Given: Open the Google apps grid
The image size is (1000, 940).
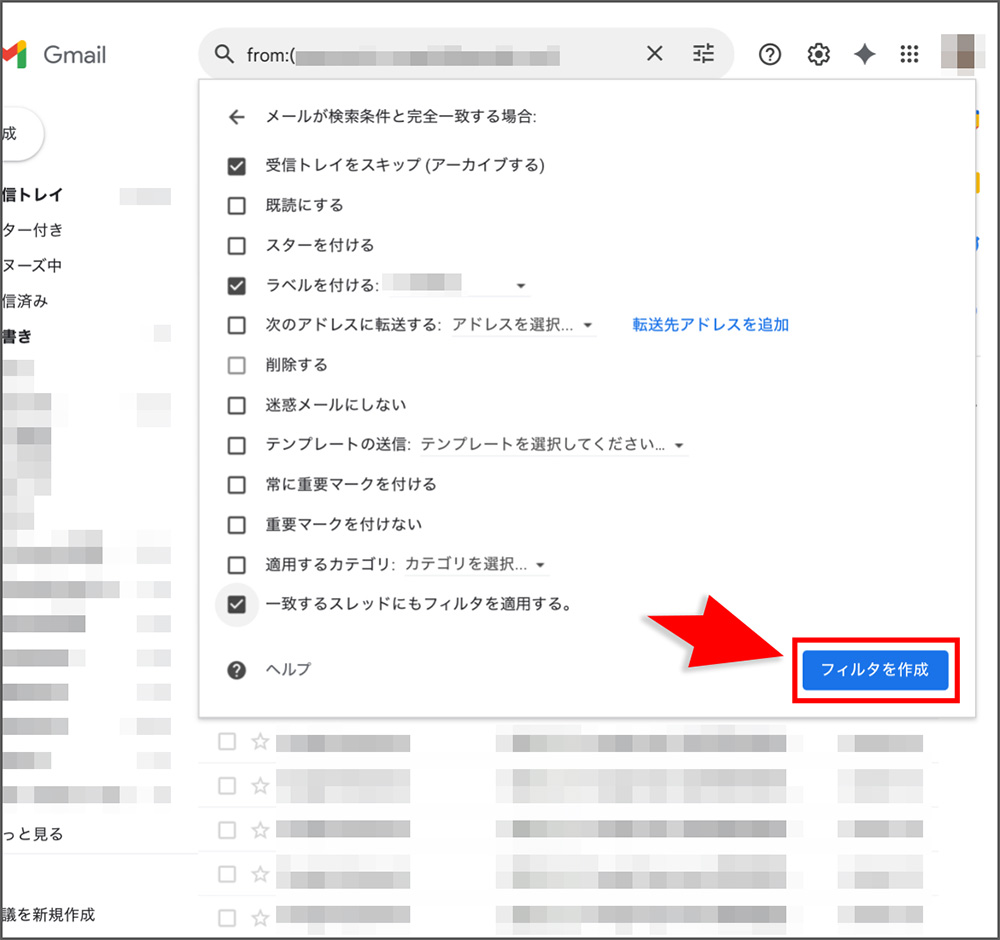Looking at the screenshot, I should (909, 54).
